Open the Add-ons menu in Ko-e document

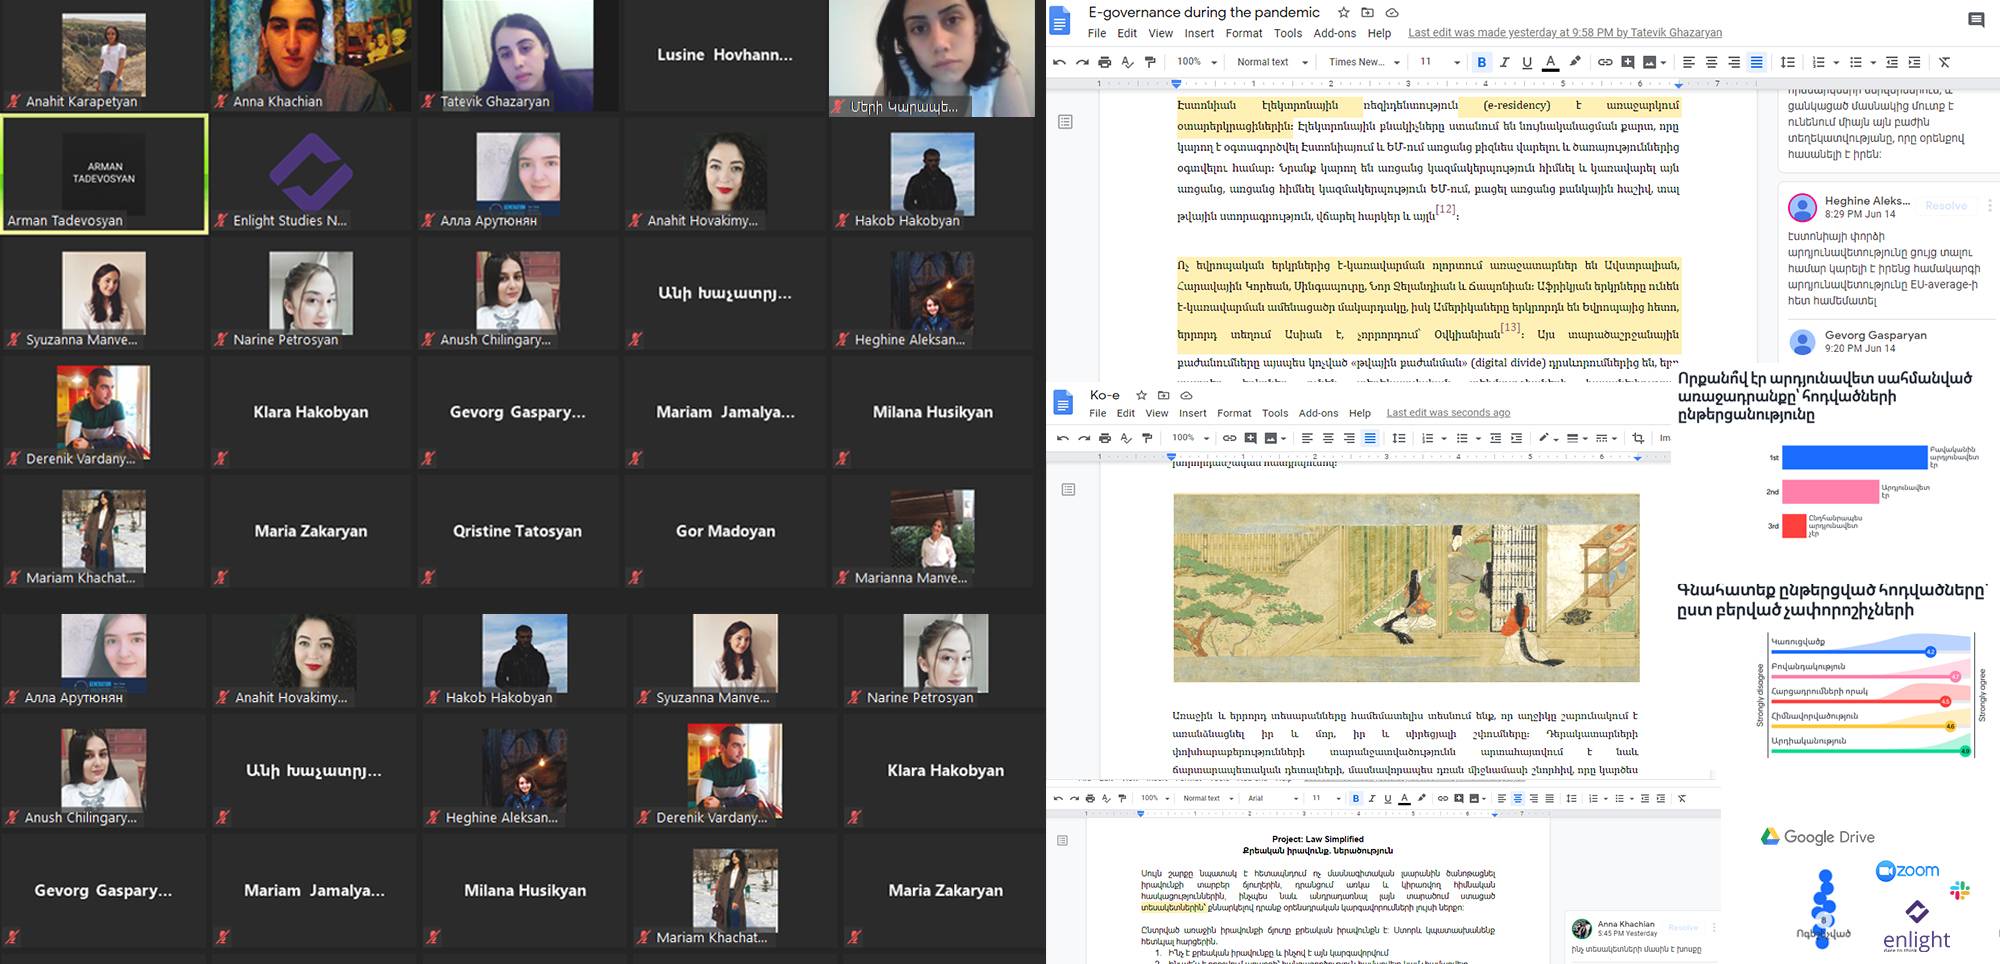[x=1318, y=413]
